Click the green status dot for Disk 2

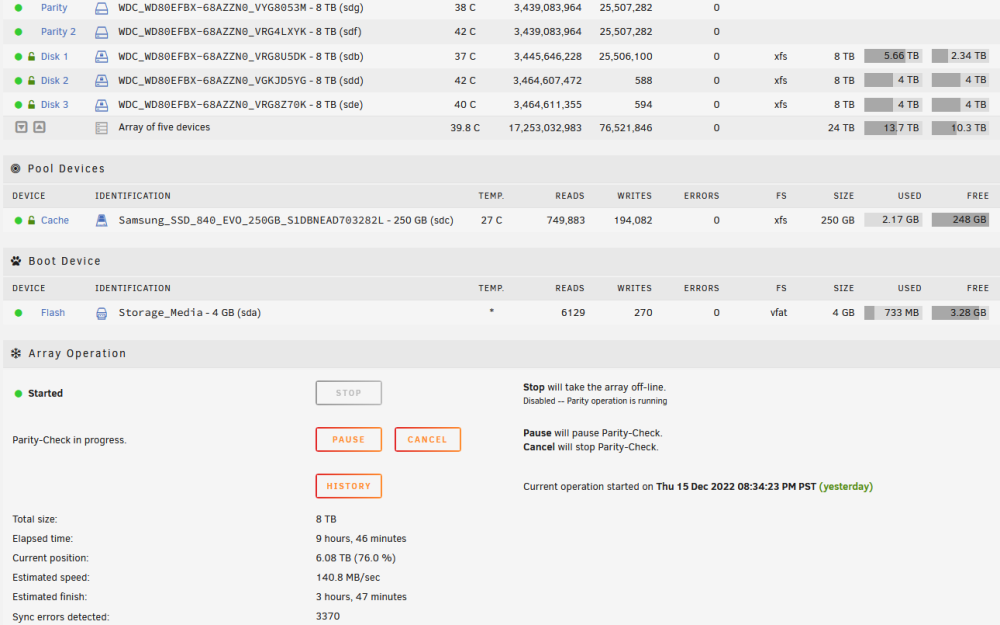pyautogui.click(x=18, y=81)
